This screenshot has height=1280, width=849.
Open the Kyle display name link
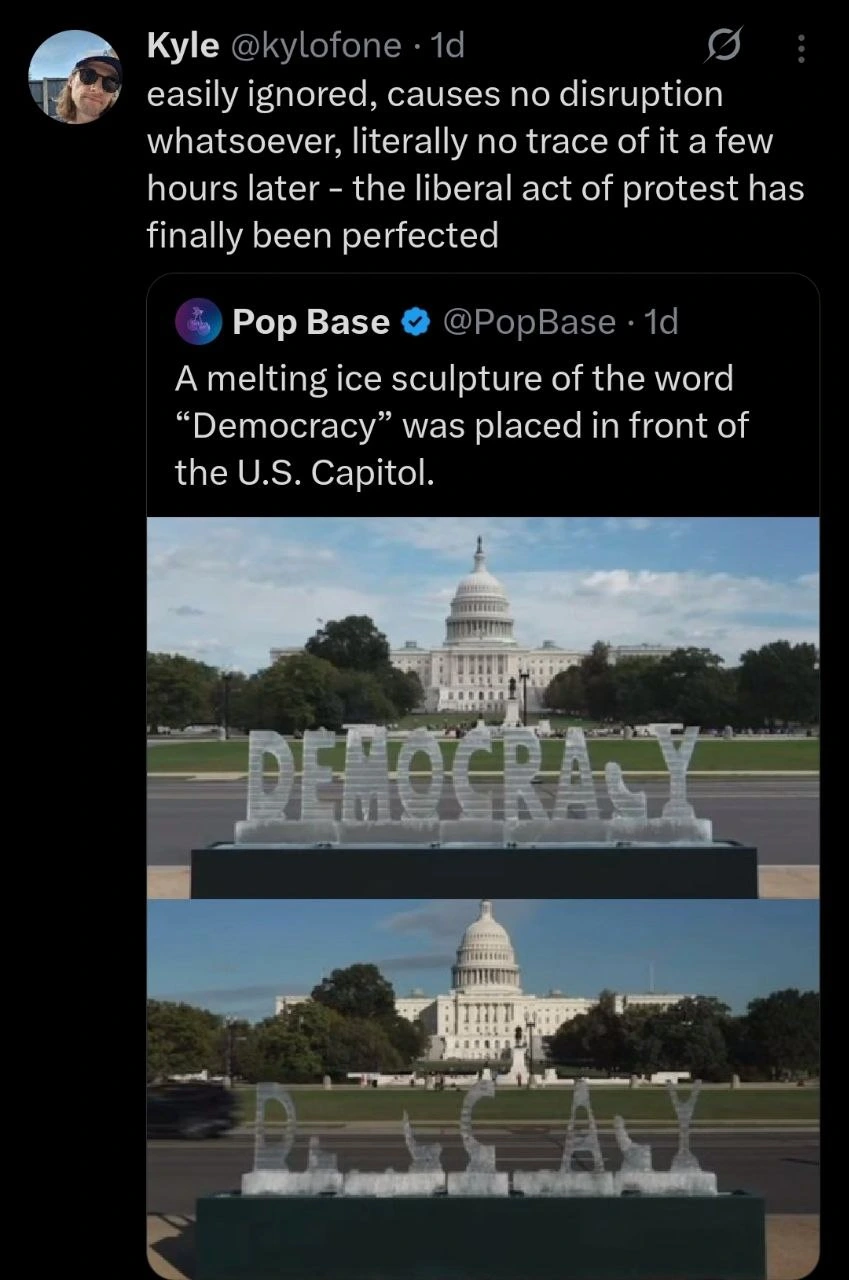click(x=184, y=45)
